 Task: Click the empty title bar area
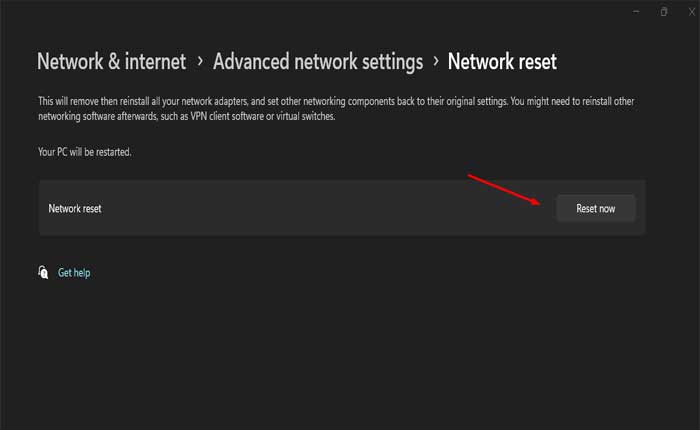[x=300, y=11]
